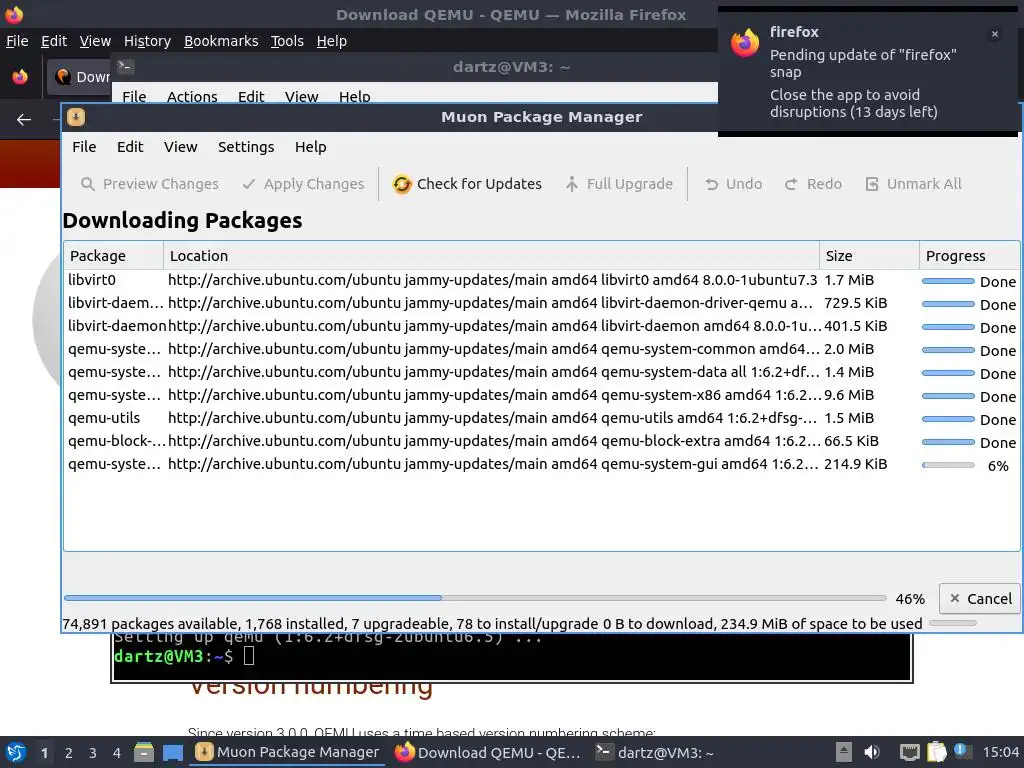Open the file manager from the taskbar

click(144, 752)
